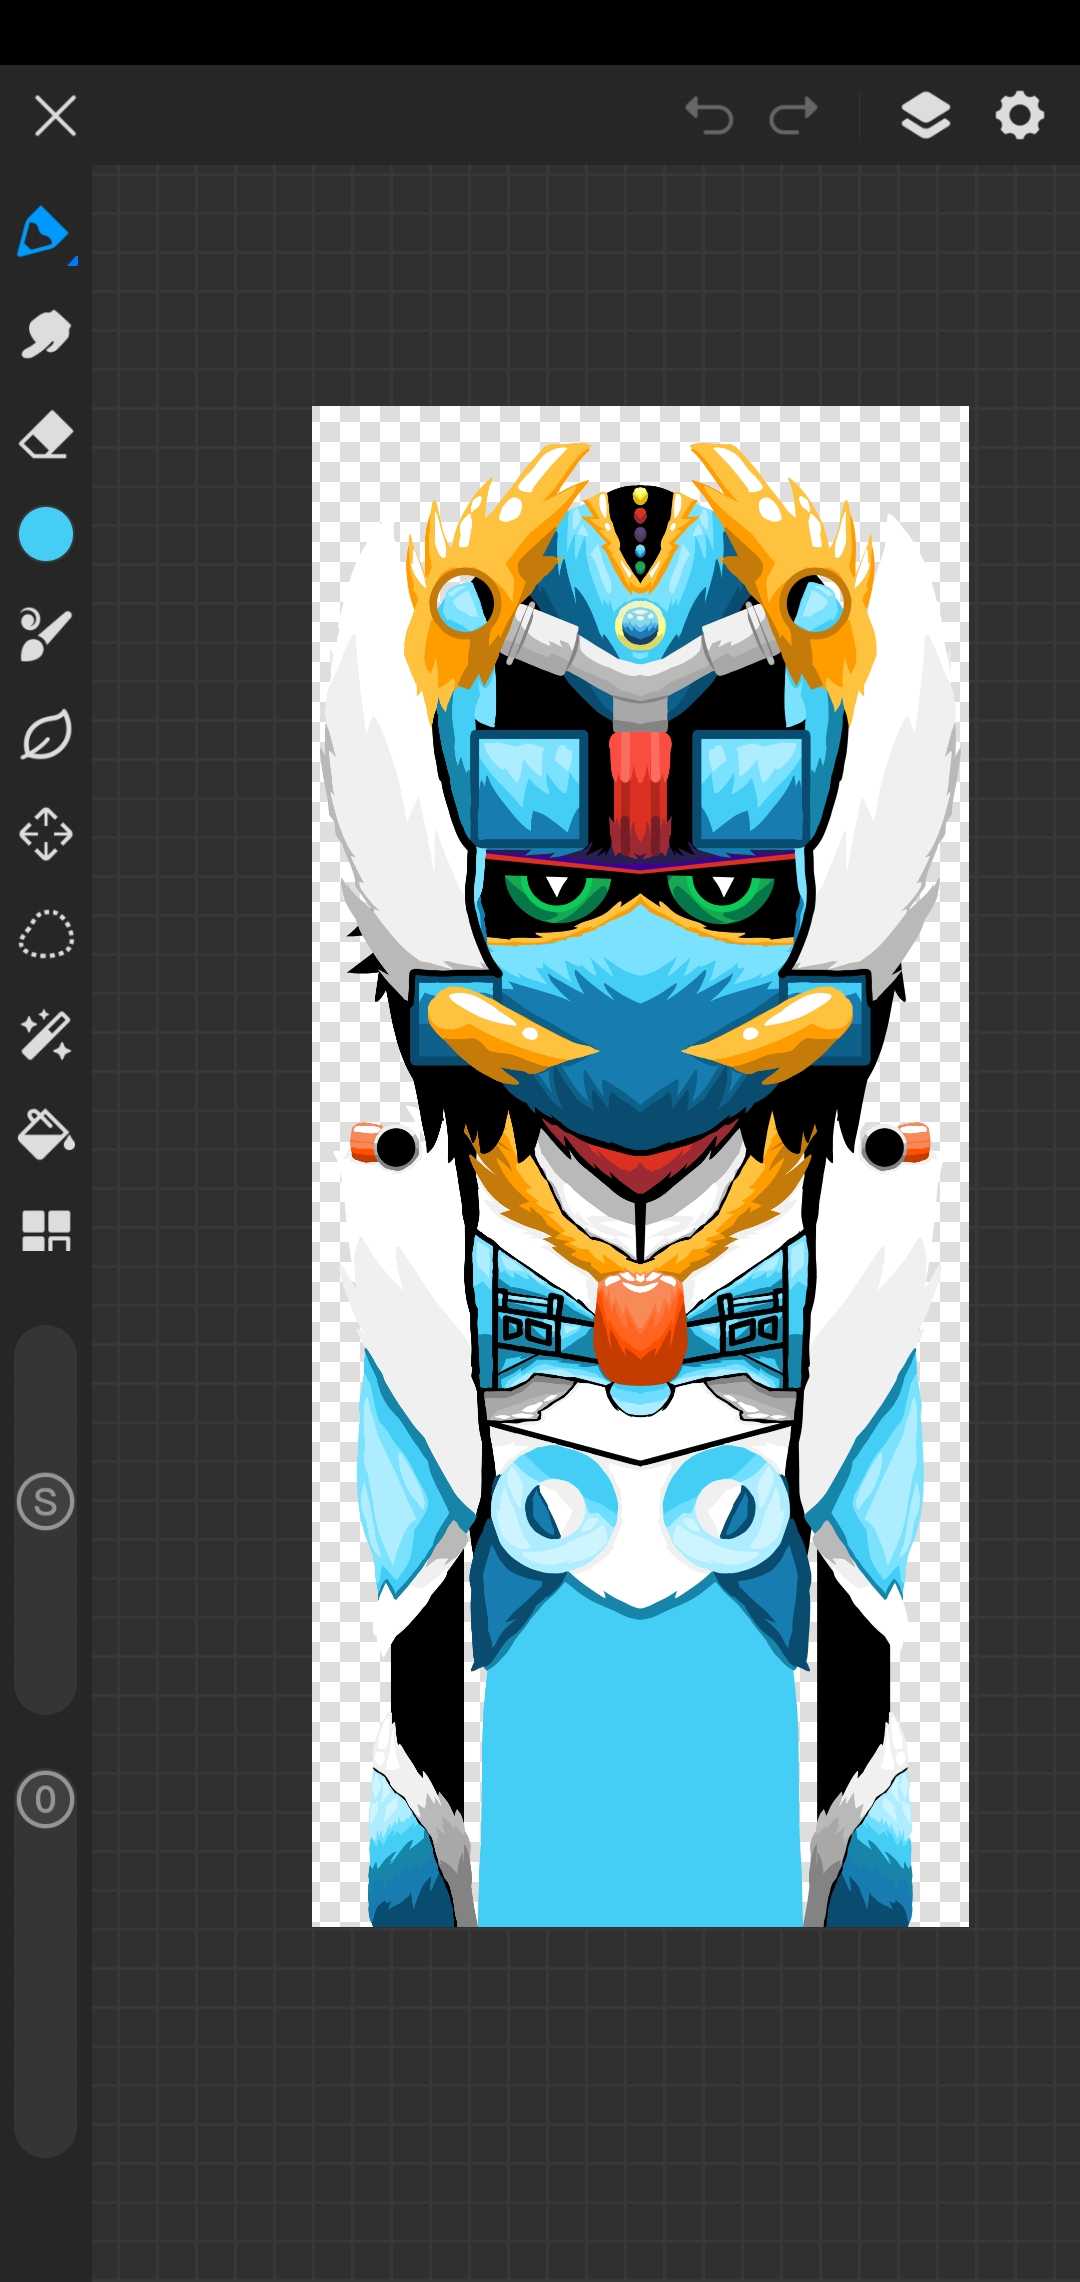Select the Brush tool
This screenshot has width=1080, height=2282.
point(44,234)
